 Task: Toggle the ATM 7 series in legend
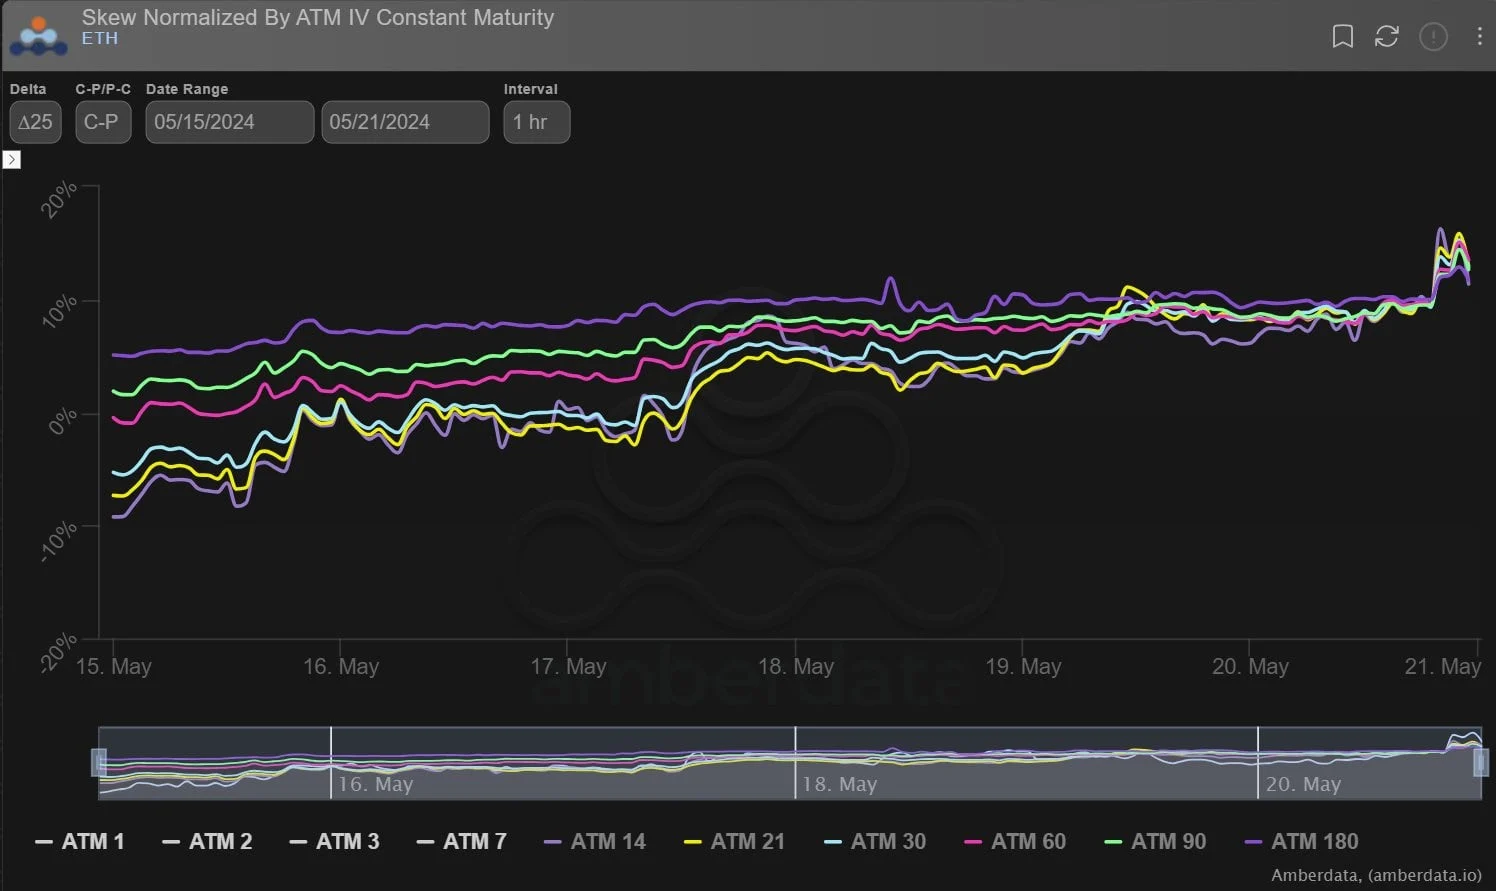(461, 842)
